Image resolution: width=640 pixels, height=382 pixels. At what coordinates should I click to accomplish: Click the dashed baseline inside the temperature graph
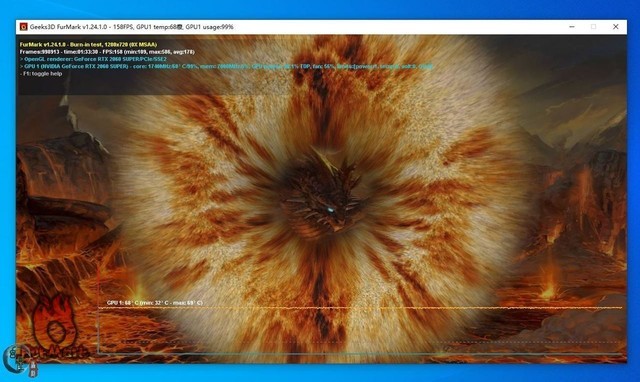(x=360, y=342)
